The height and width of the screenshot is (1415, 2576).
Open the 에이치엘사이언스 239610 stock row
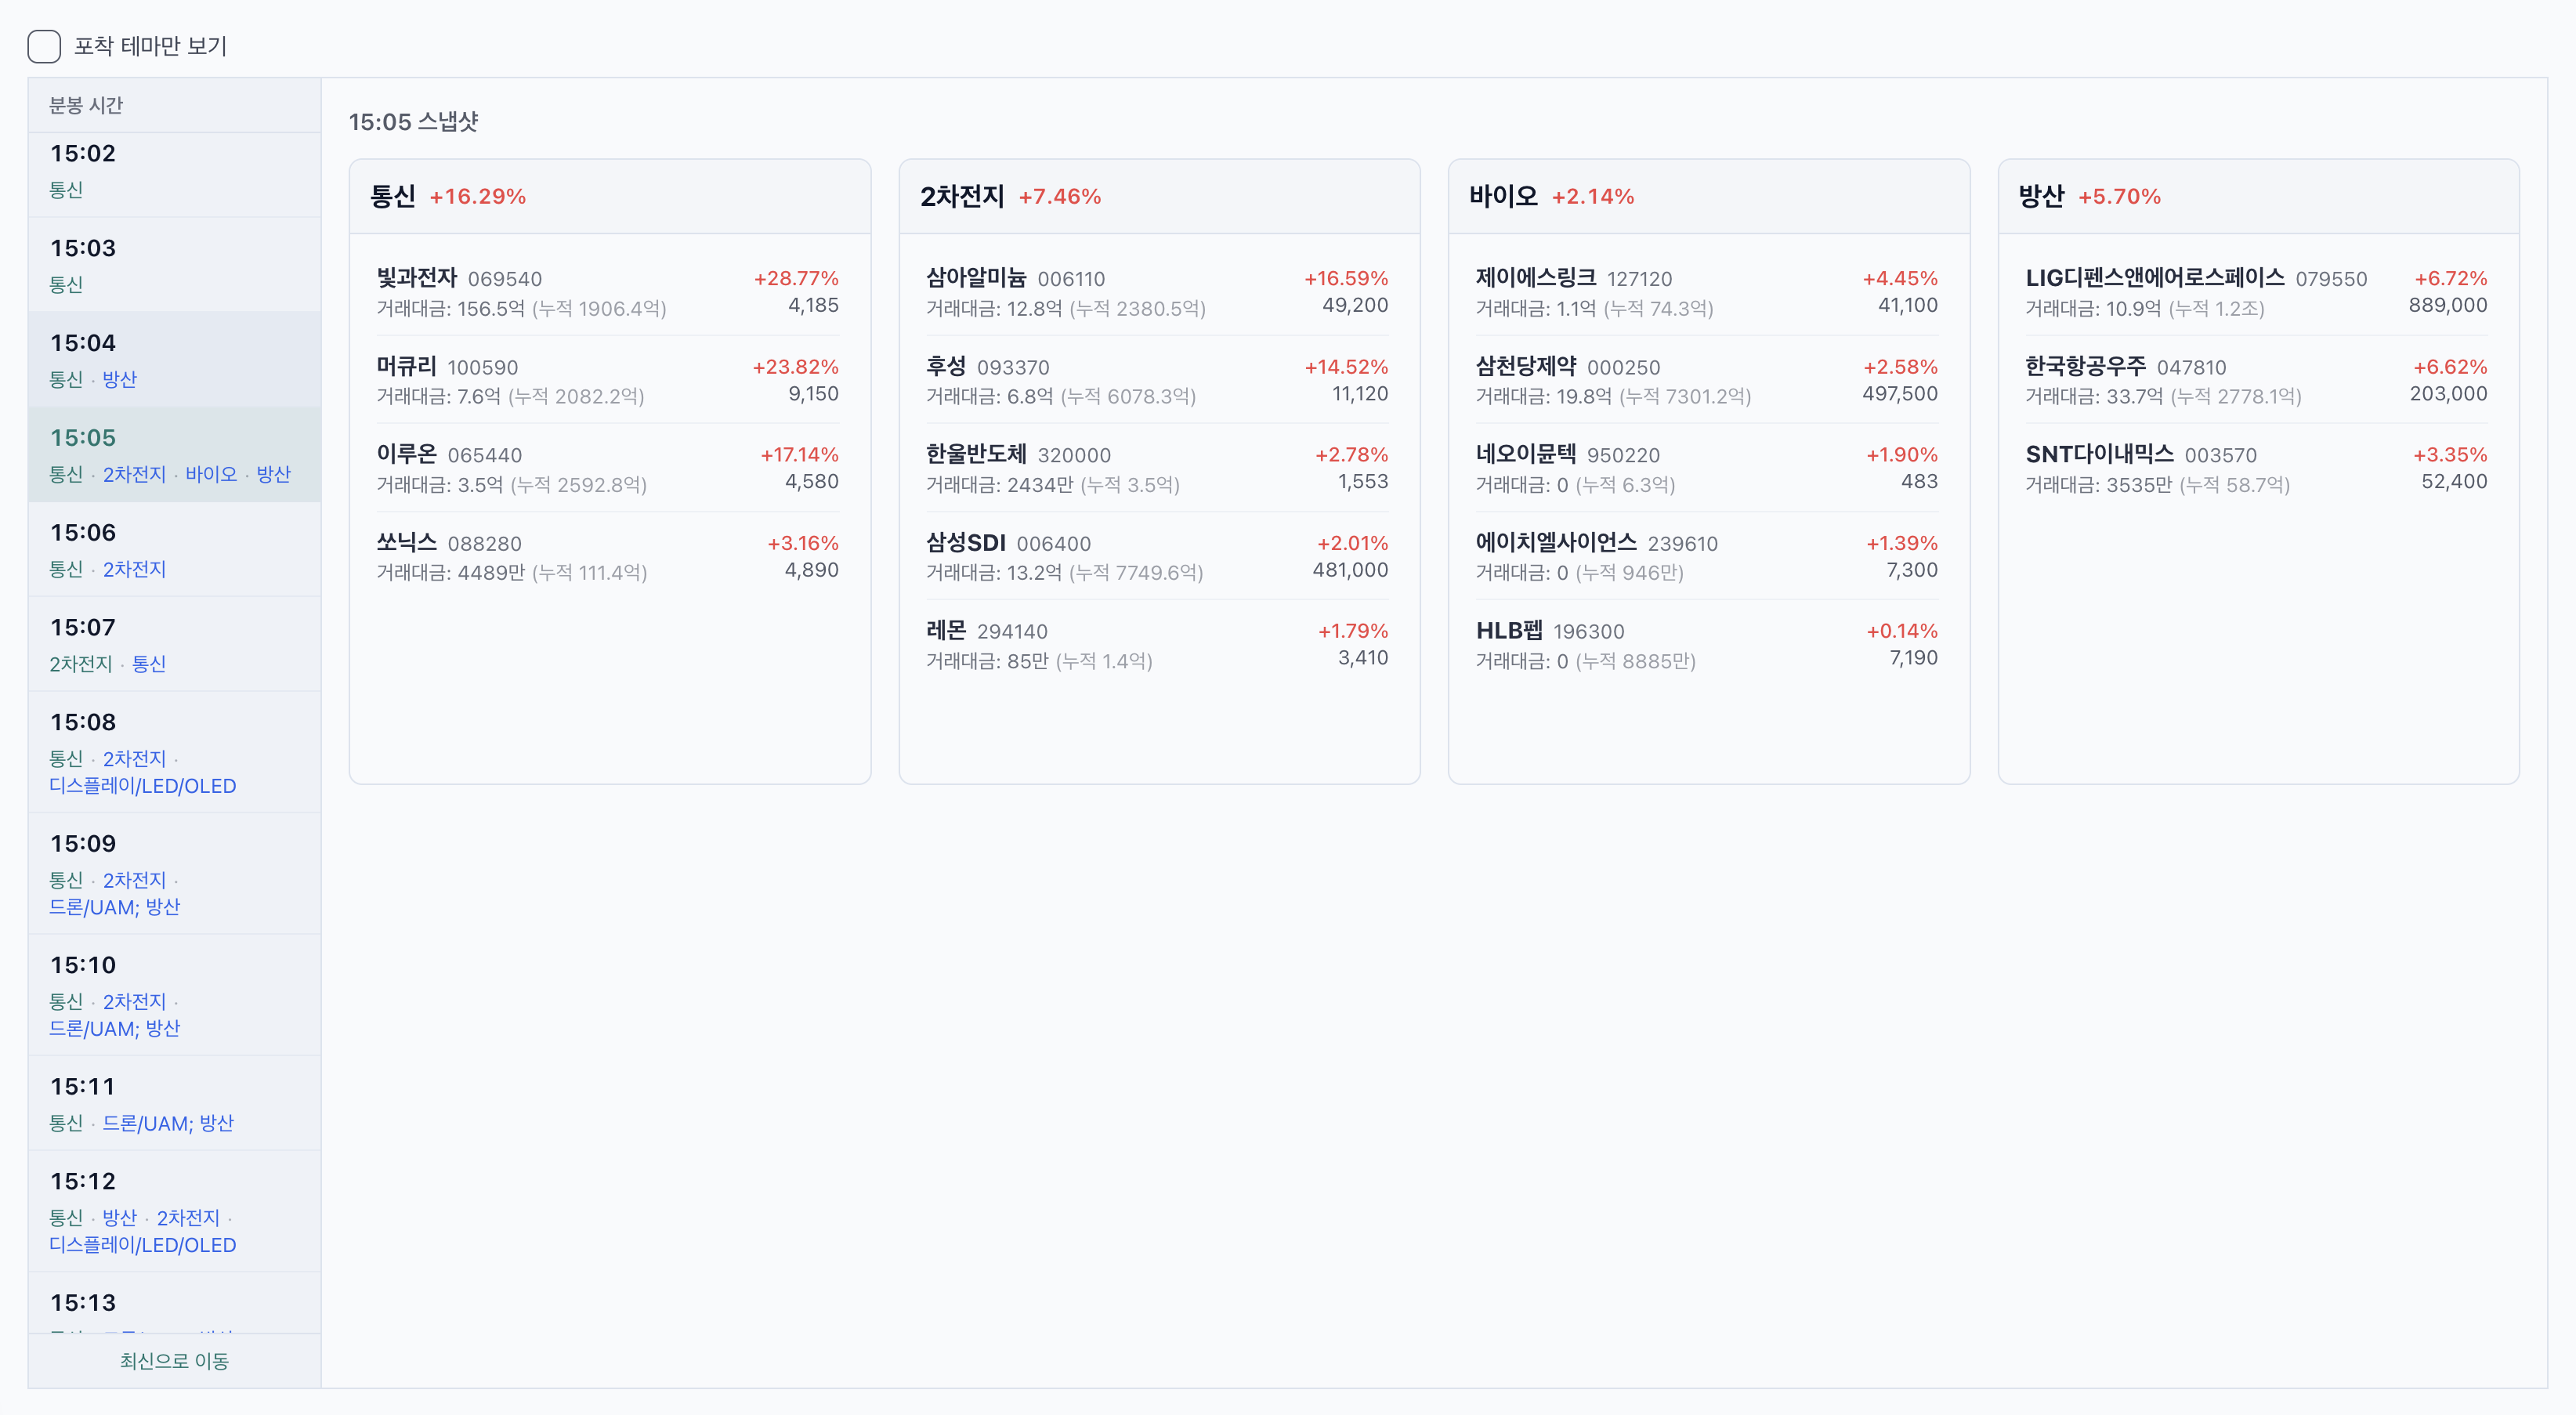point(1707,557)
